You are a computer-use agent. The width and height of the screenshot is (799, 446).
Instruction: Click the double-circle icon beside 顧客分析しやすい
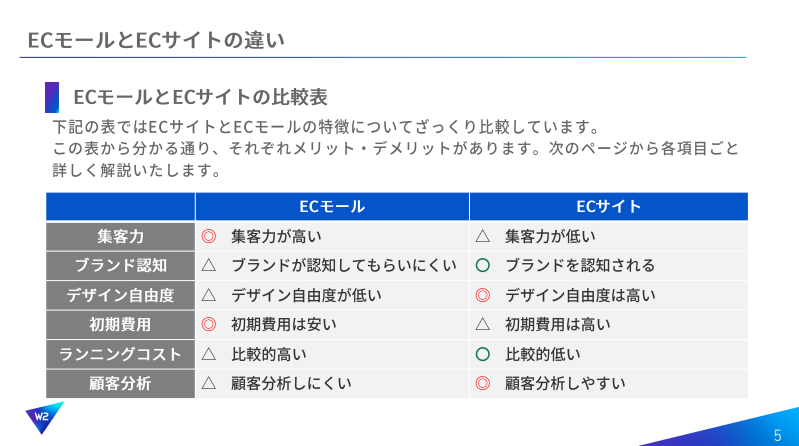[483, 383]
